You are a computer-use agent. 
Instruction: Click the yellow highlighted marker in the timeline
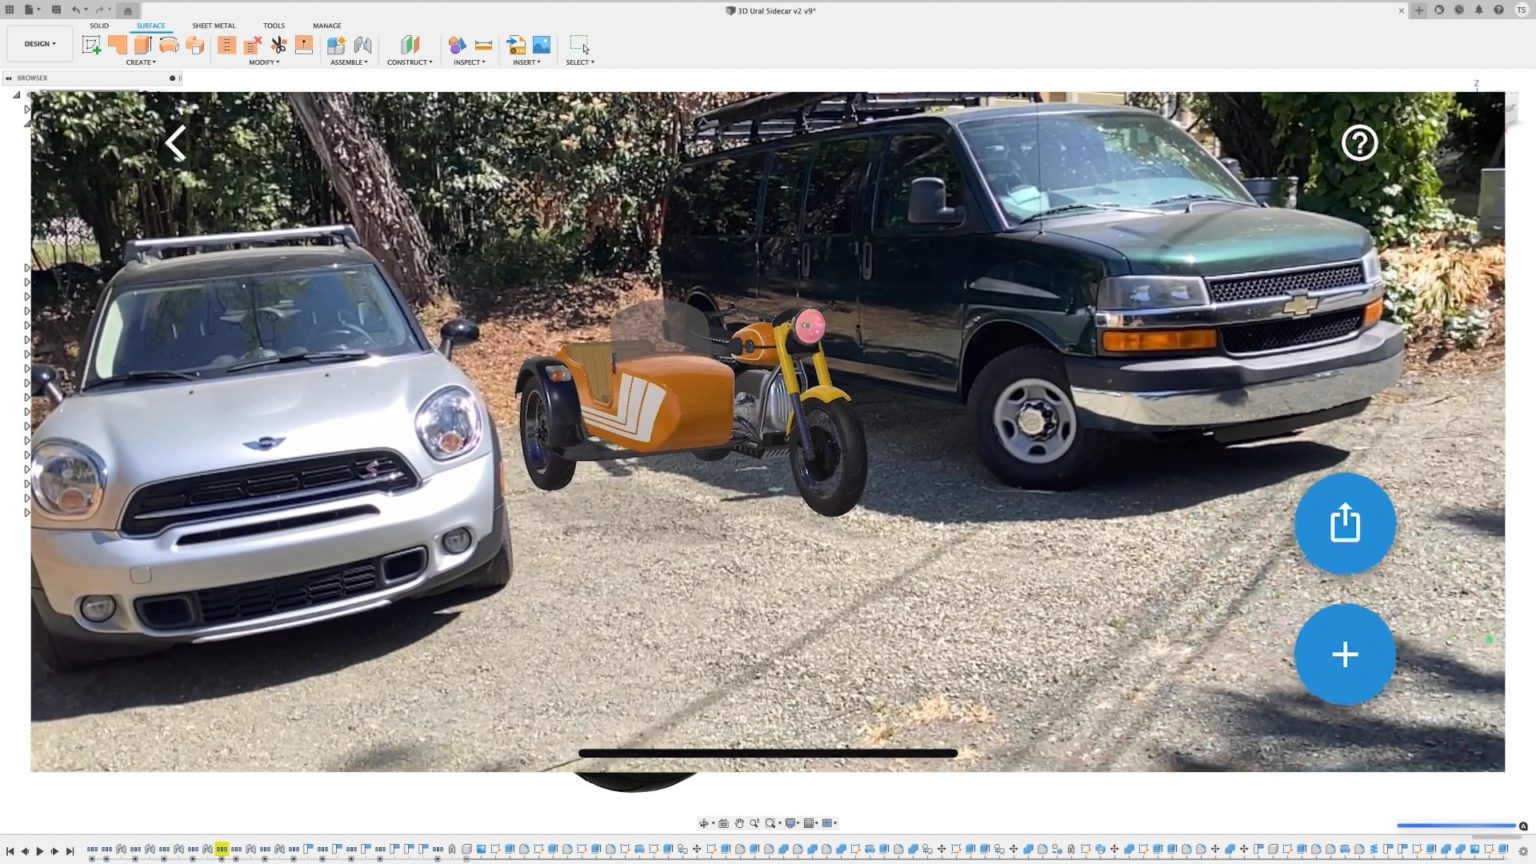tap(220, 848)
